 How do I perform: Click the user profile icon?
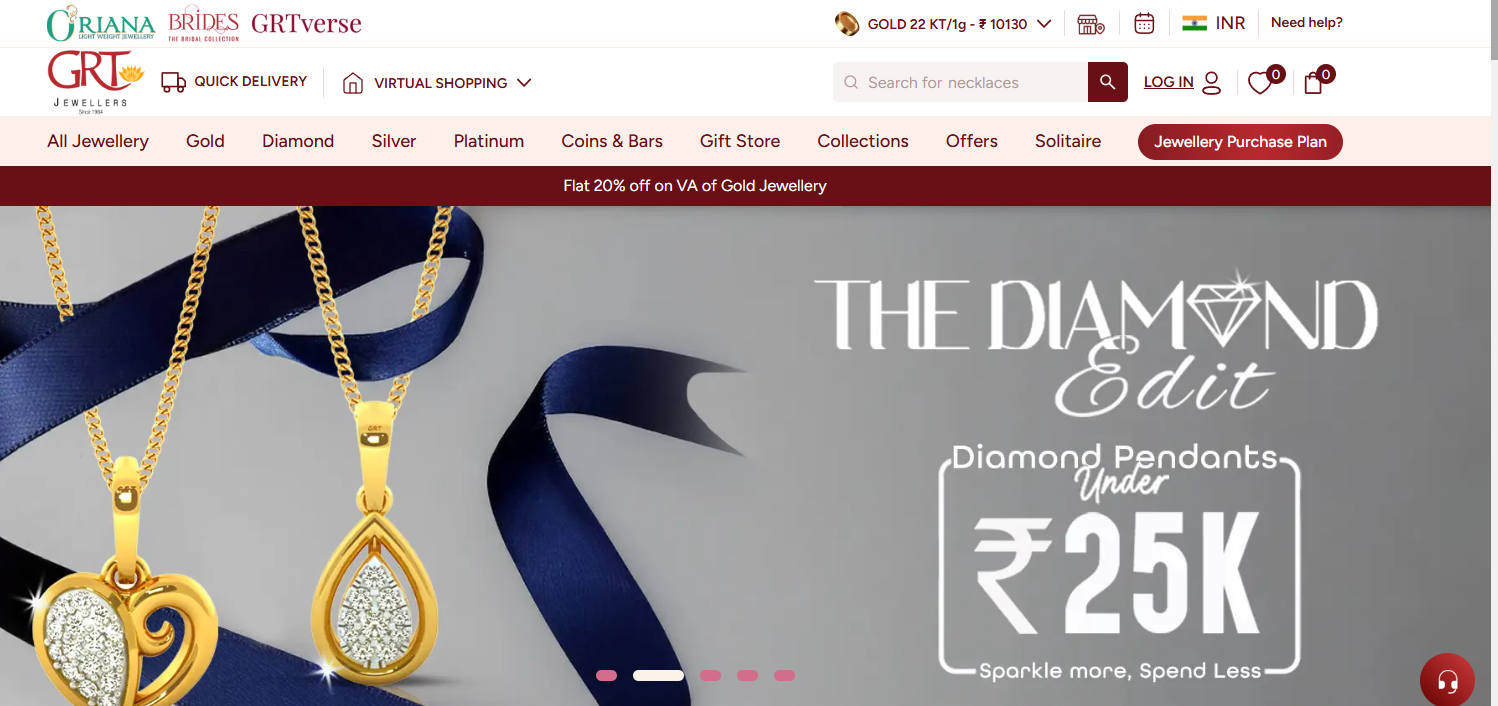click(x=1212, y=83)
